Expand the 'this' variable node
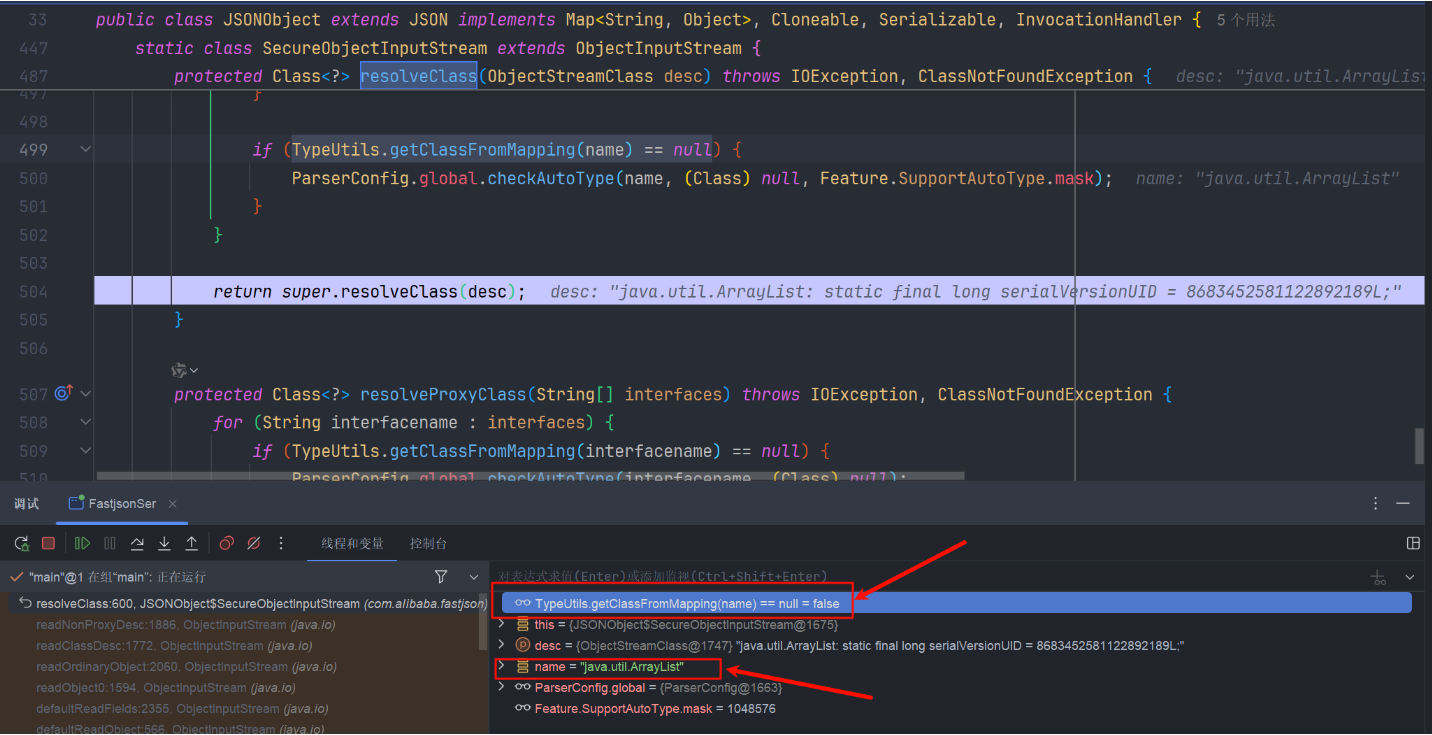The width and height of the screenshot is (1432, 735). [502, 624]
